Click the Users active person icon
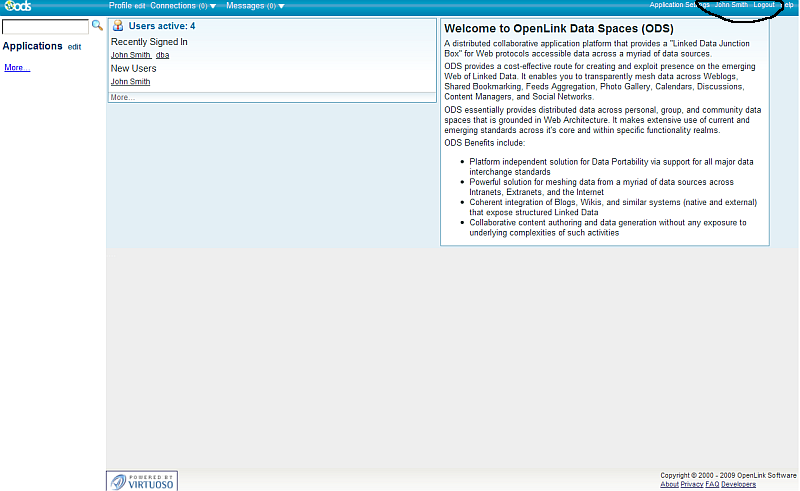This screenshot has width=800, height=491. (x=118, y=26)
